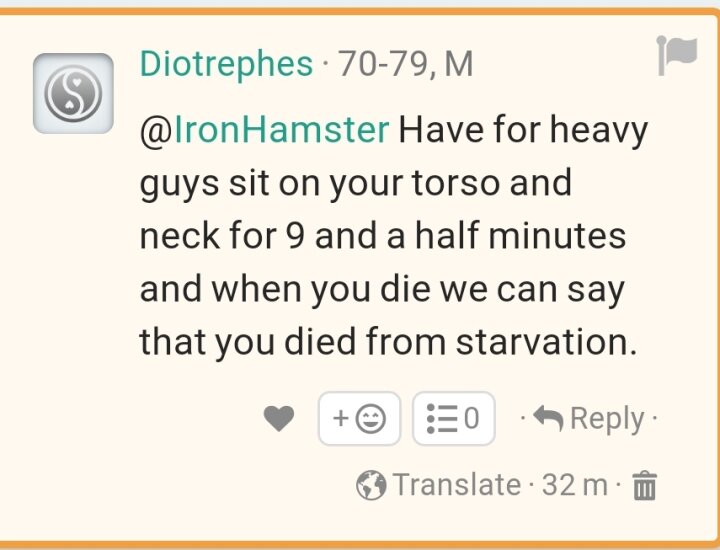
Task: Show the reactions list with 0 count
Action: [454, 418]
